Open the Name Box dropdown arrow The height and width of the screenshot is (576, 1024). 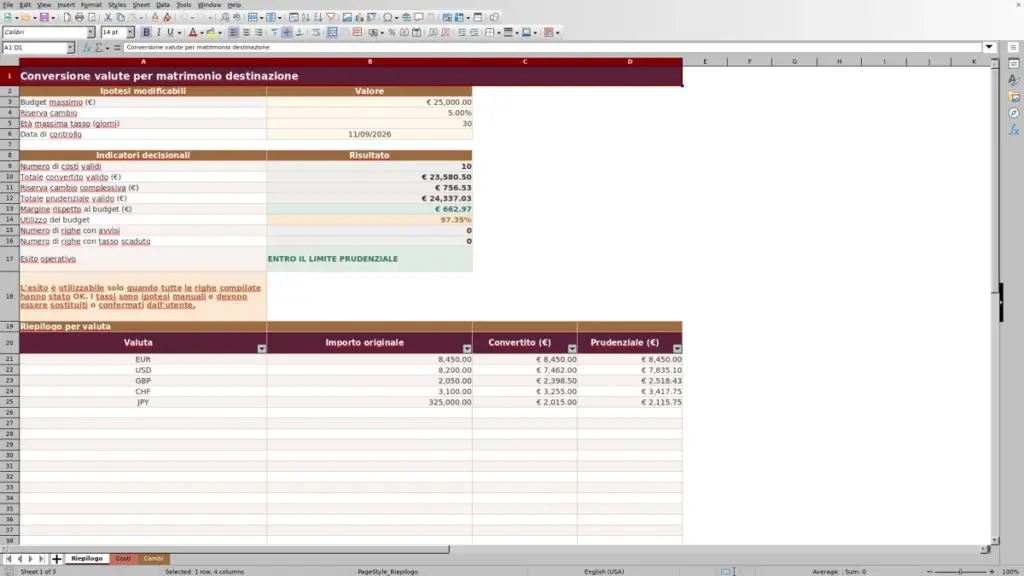pos(71,48)
